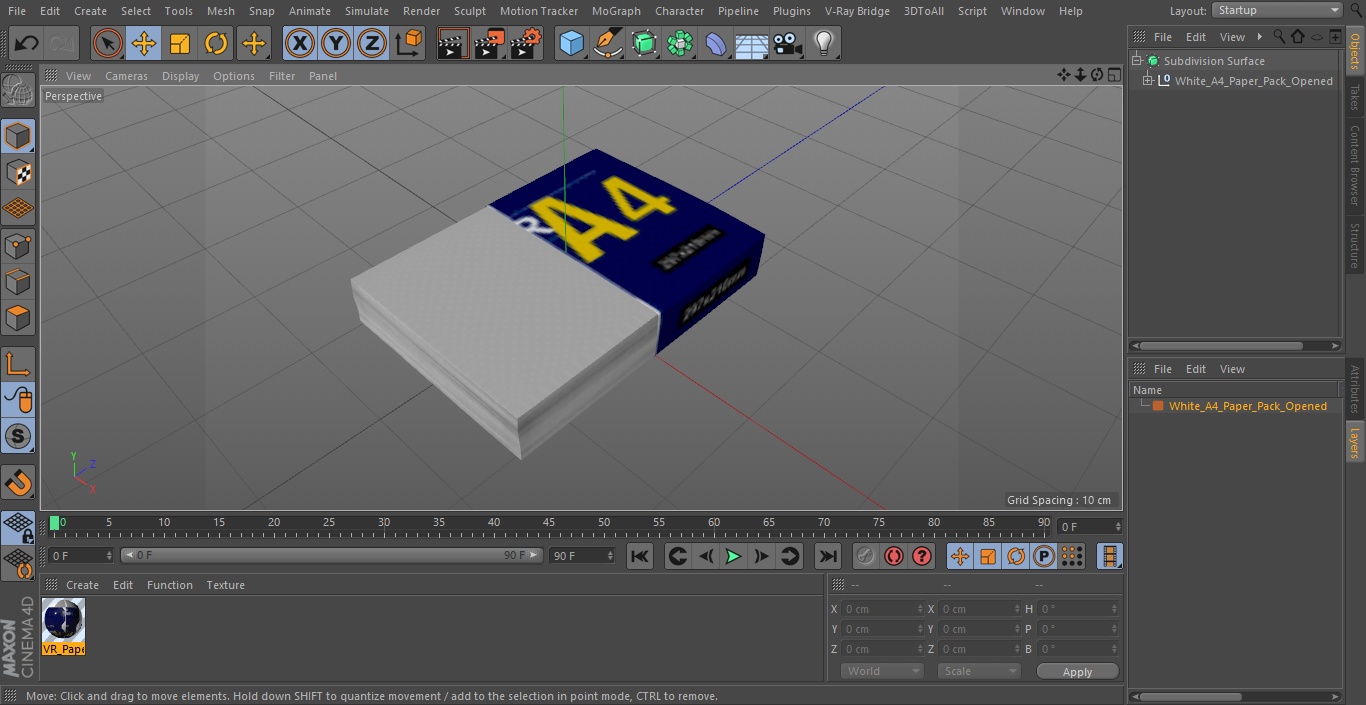Toggle record active objects button
Image resolution: width=1366 pixels, height=705 pixels.
866,556
